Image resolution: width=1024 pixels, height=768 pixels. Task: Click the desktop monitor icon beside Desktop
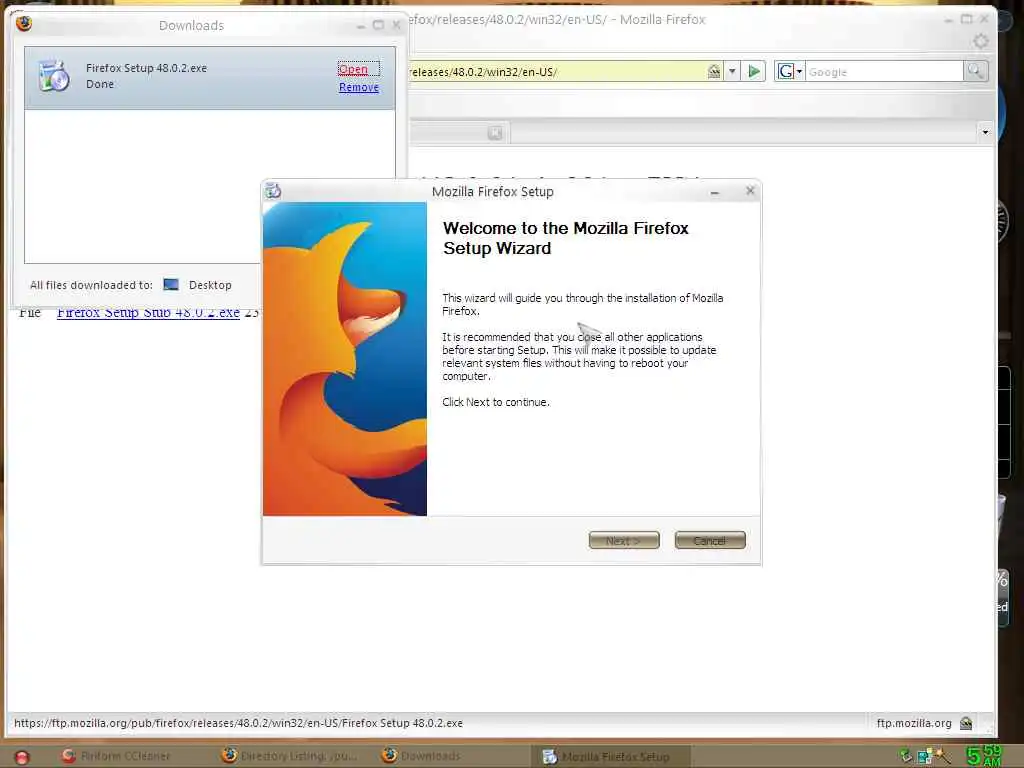pos(171,285)
